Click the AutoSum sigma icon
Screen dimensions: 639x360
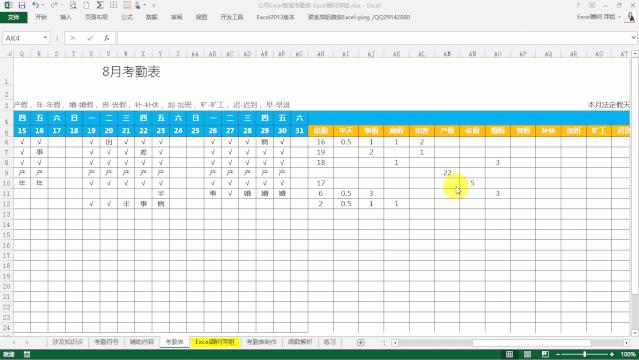(100, 5)
